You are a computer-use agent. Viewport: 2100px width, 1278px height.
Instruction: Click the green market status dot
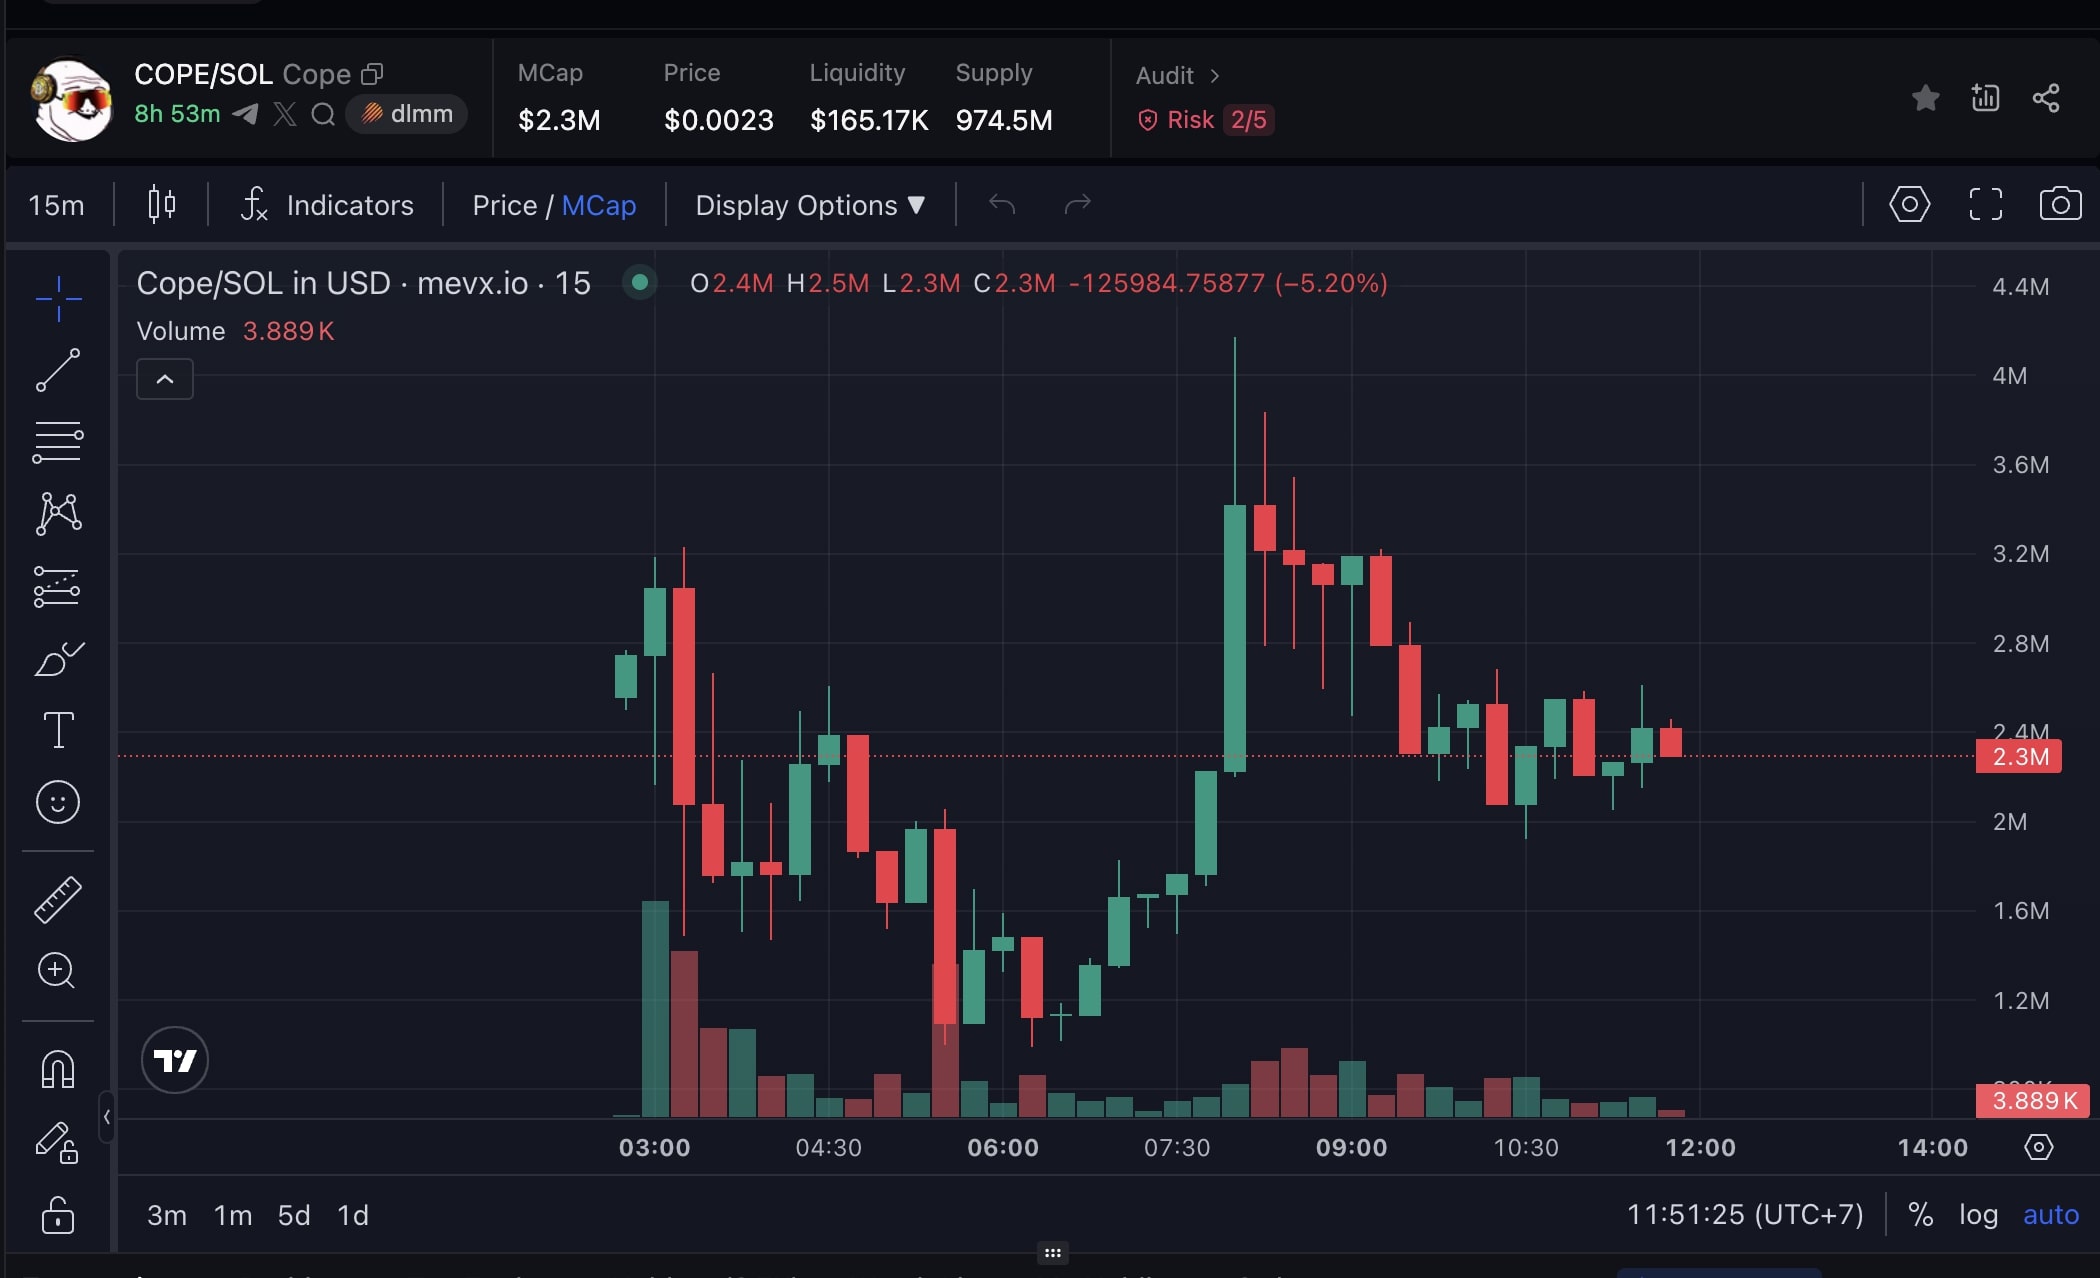(x=640, y=283)
